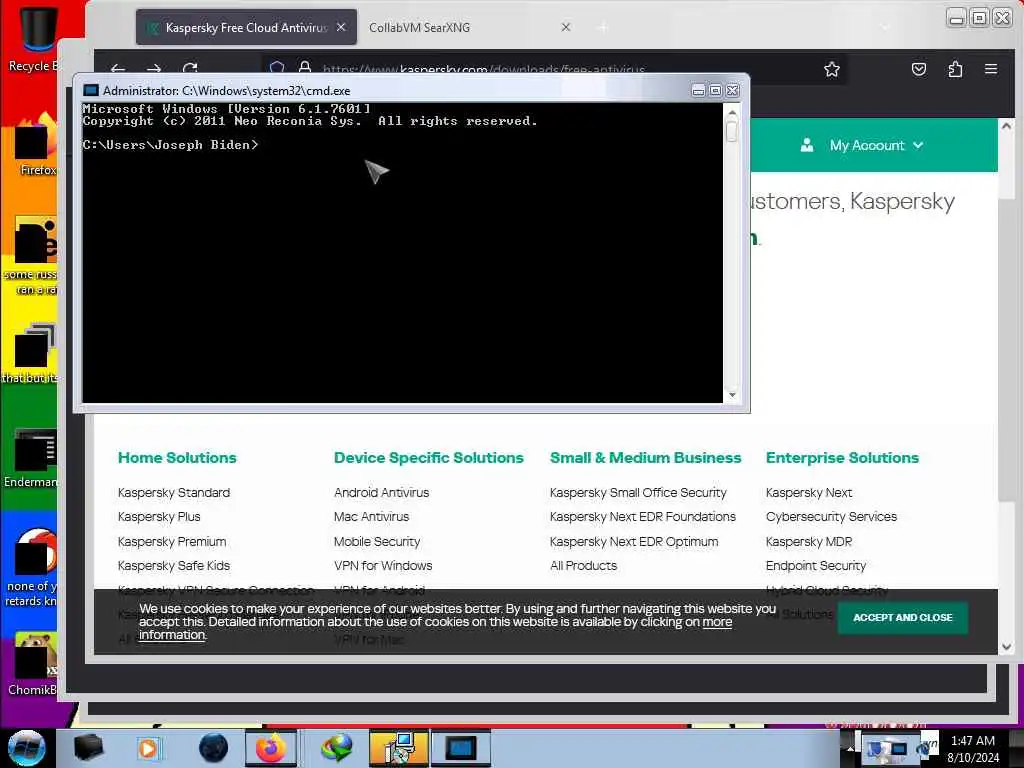Click the My Account user icon
Screen dimensions: 1024x768
(x=807, y=145)
